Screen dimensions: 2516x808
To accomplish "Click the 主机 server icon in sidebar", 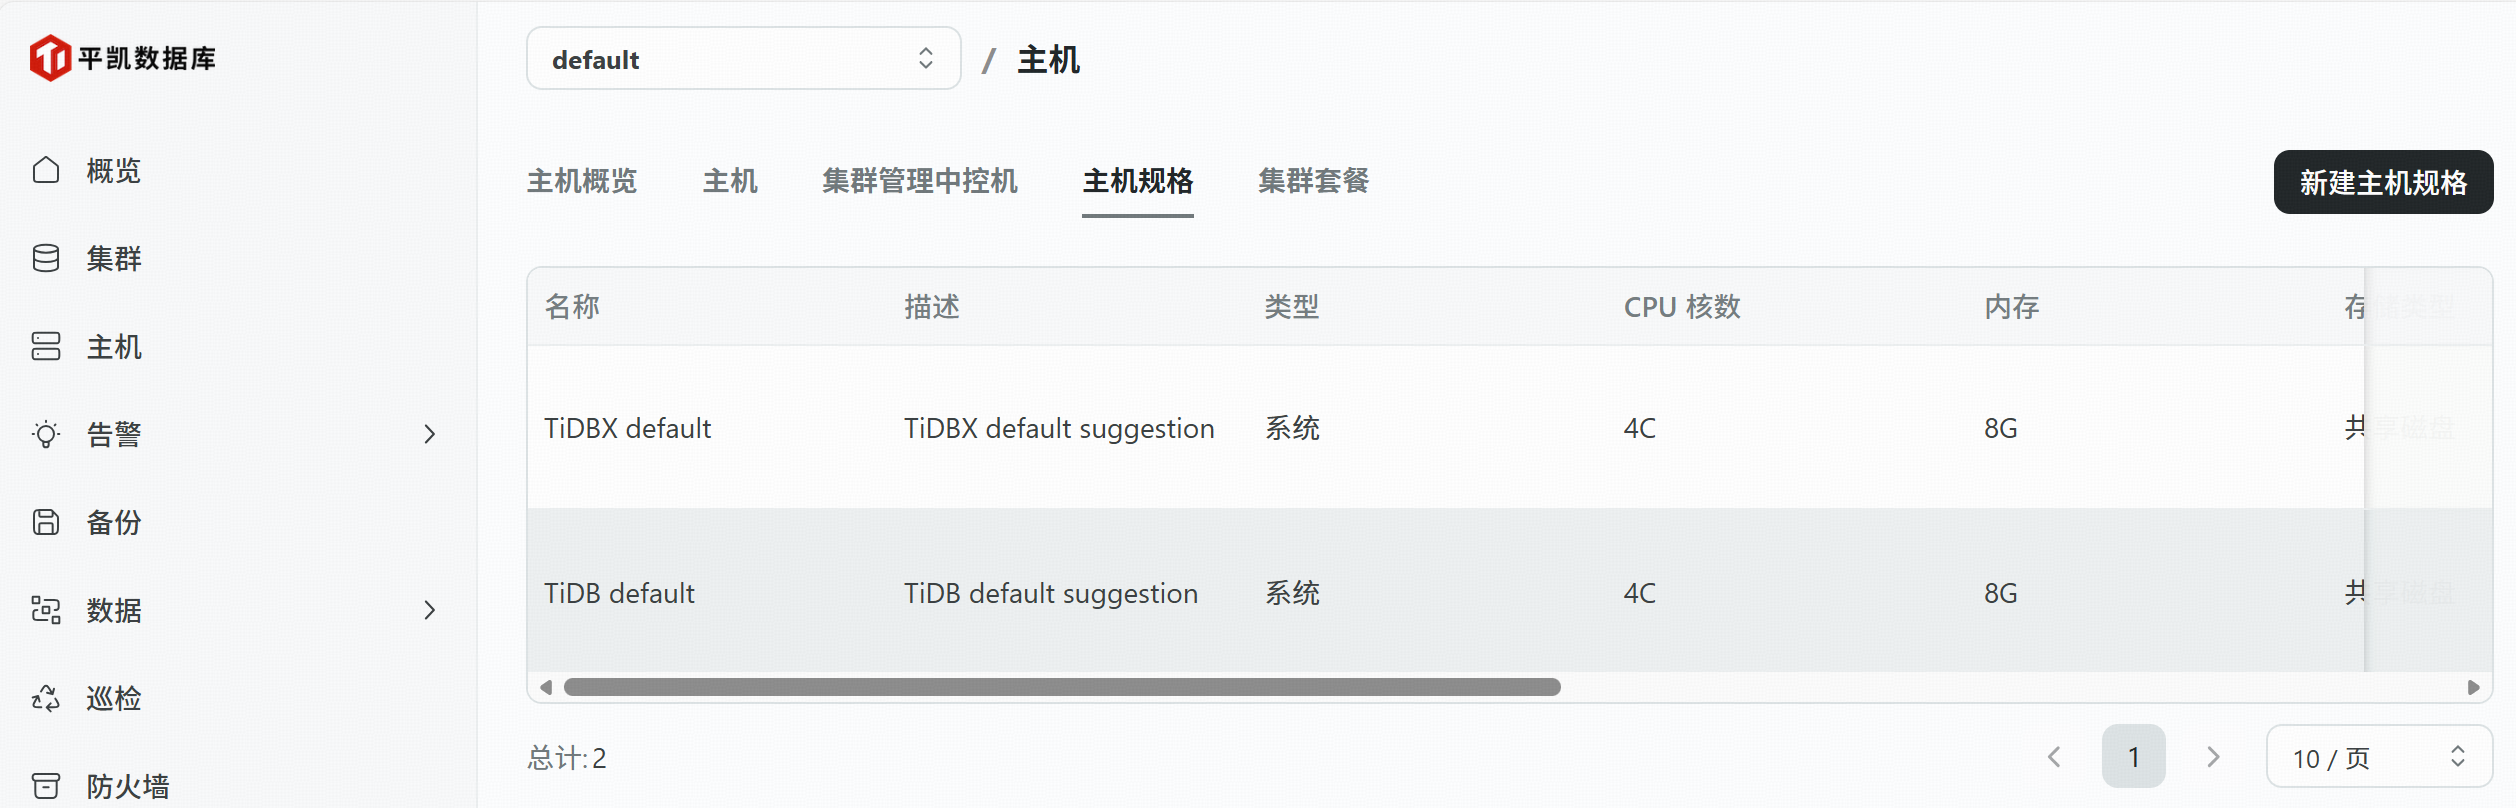I will click(46, 346).
